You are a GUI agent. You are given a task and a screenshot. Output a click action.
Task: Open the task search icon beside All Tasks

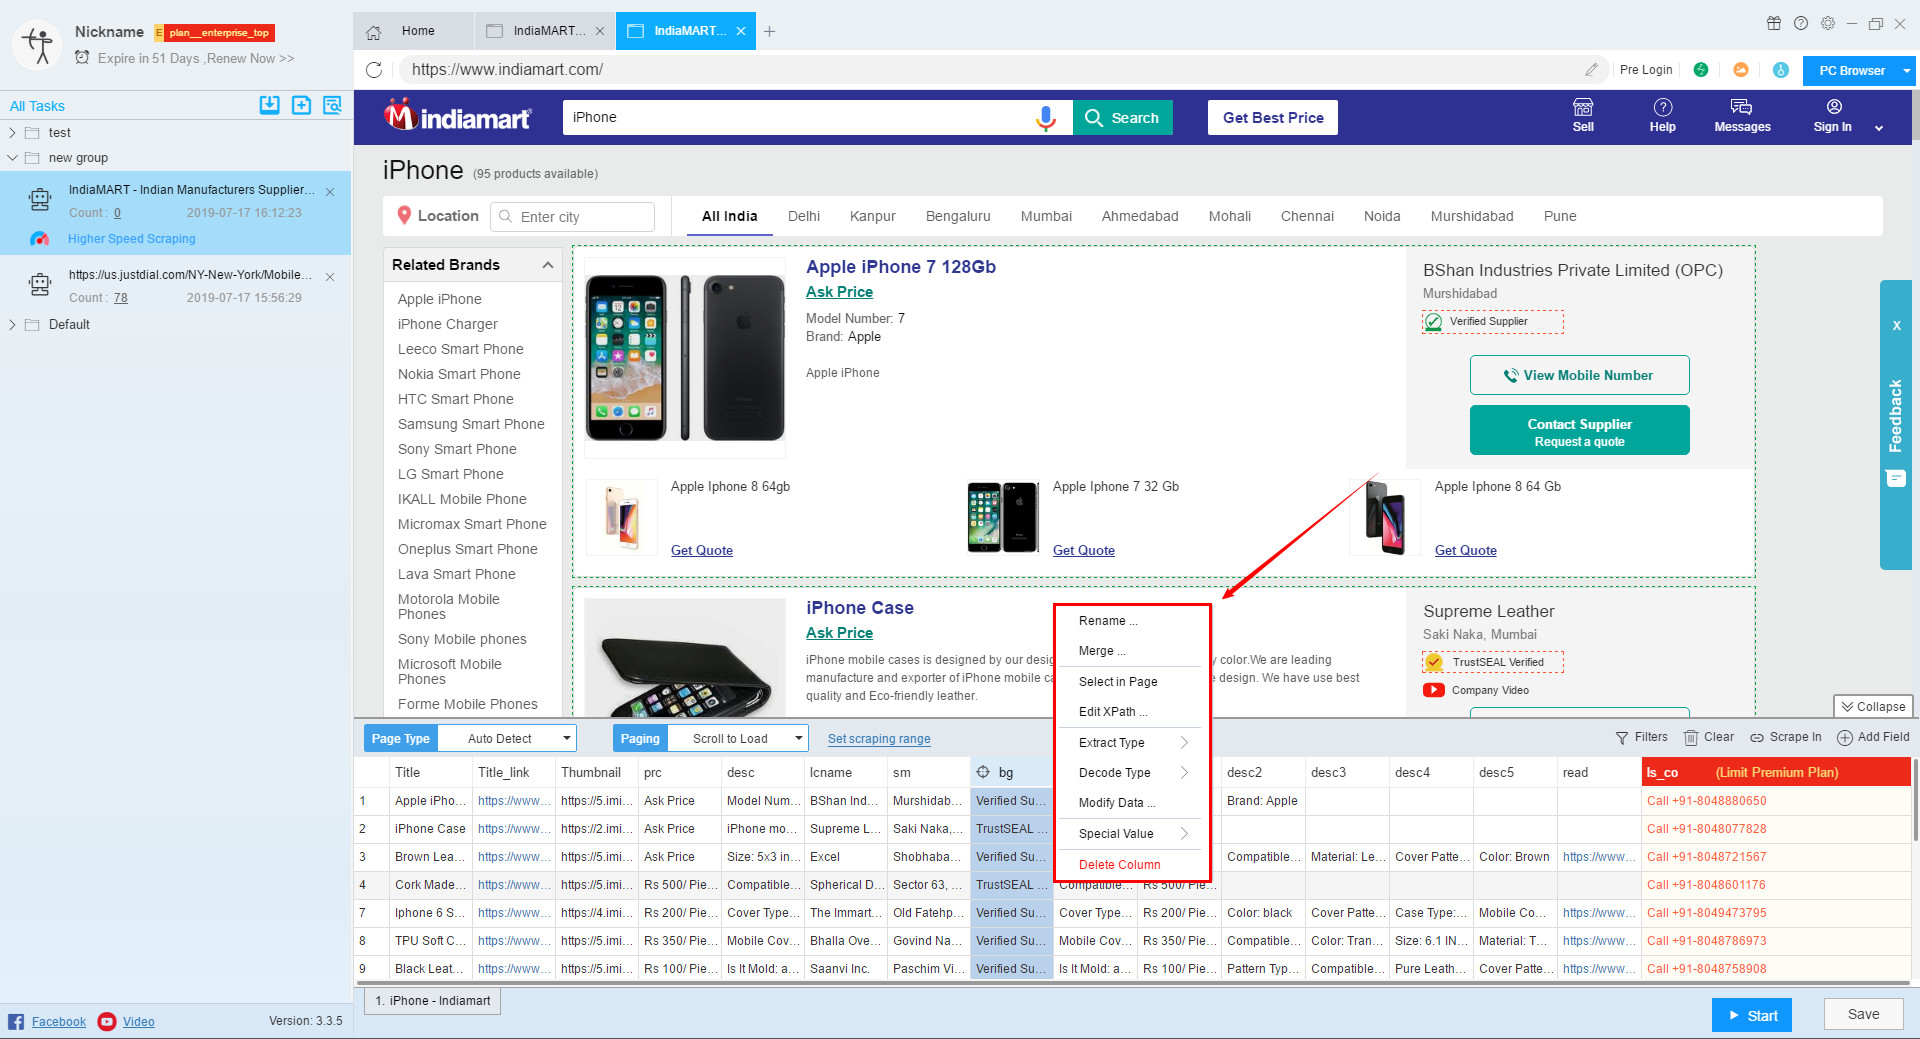click(332, 105)
